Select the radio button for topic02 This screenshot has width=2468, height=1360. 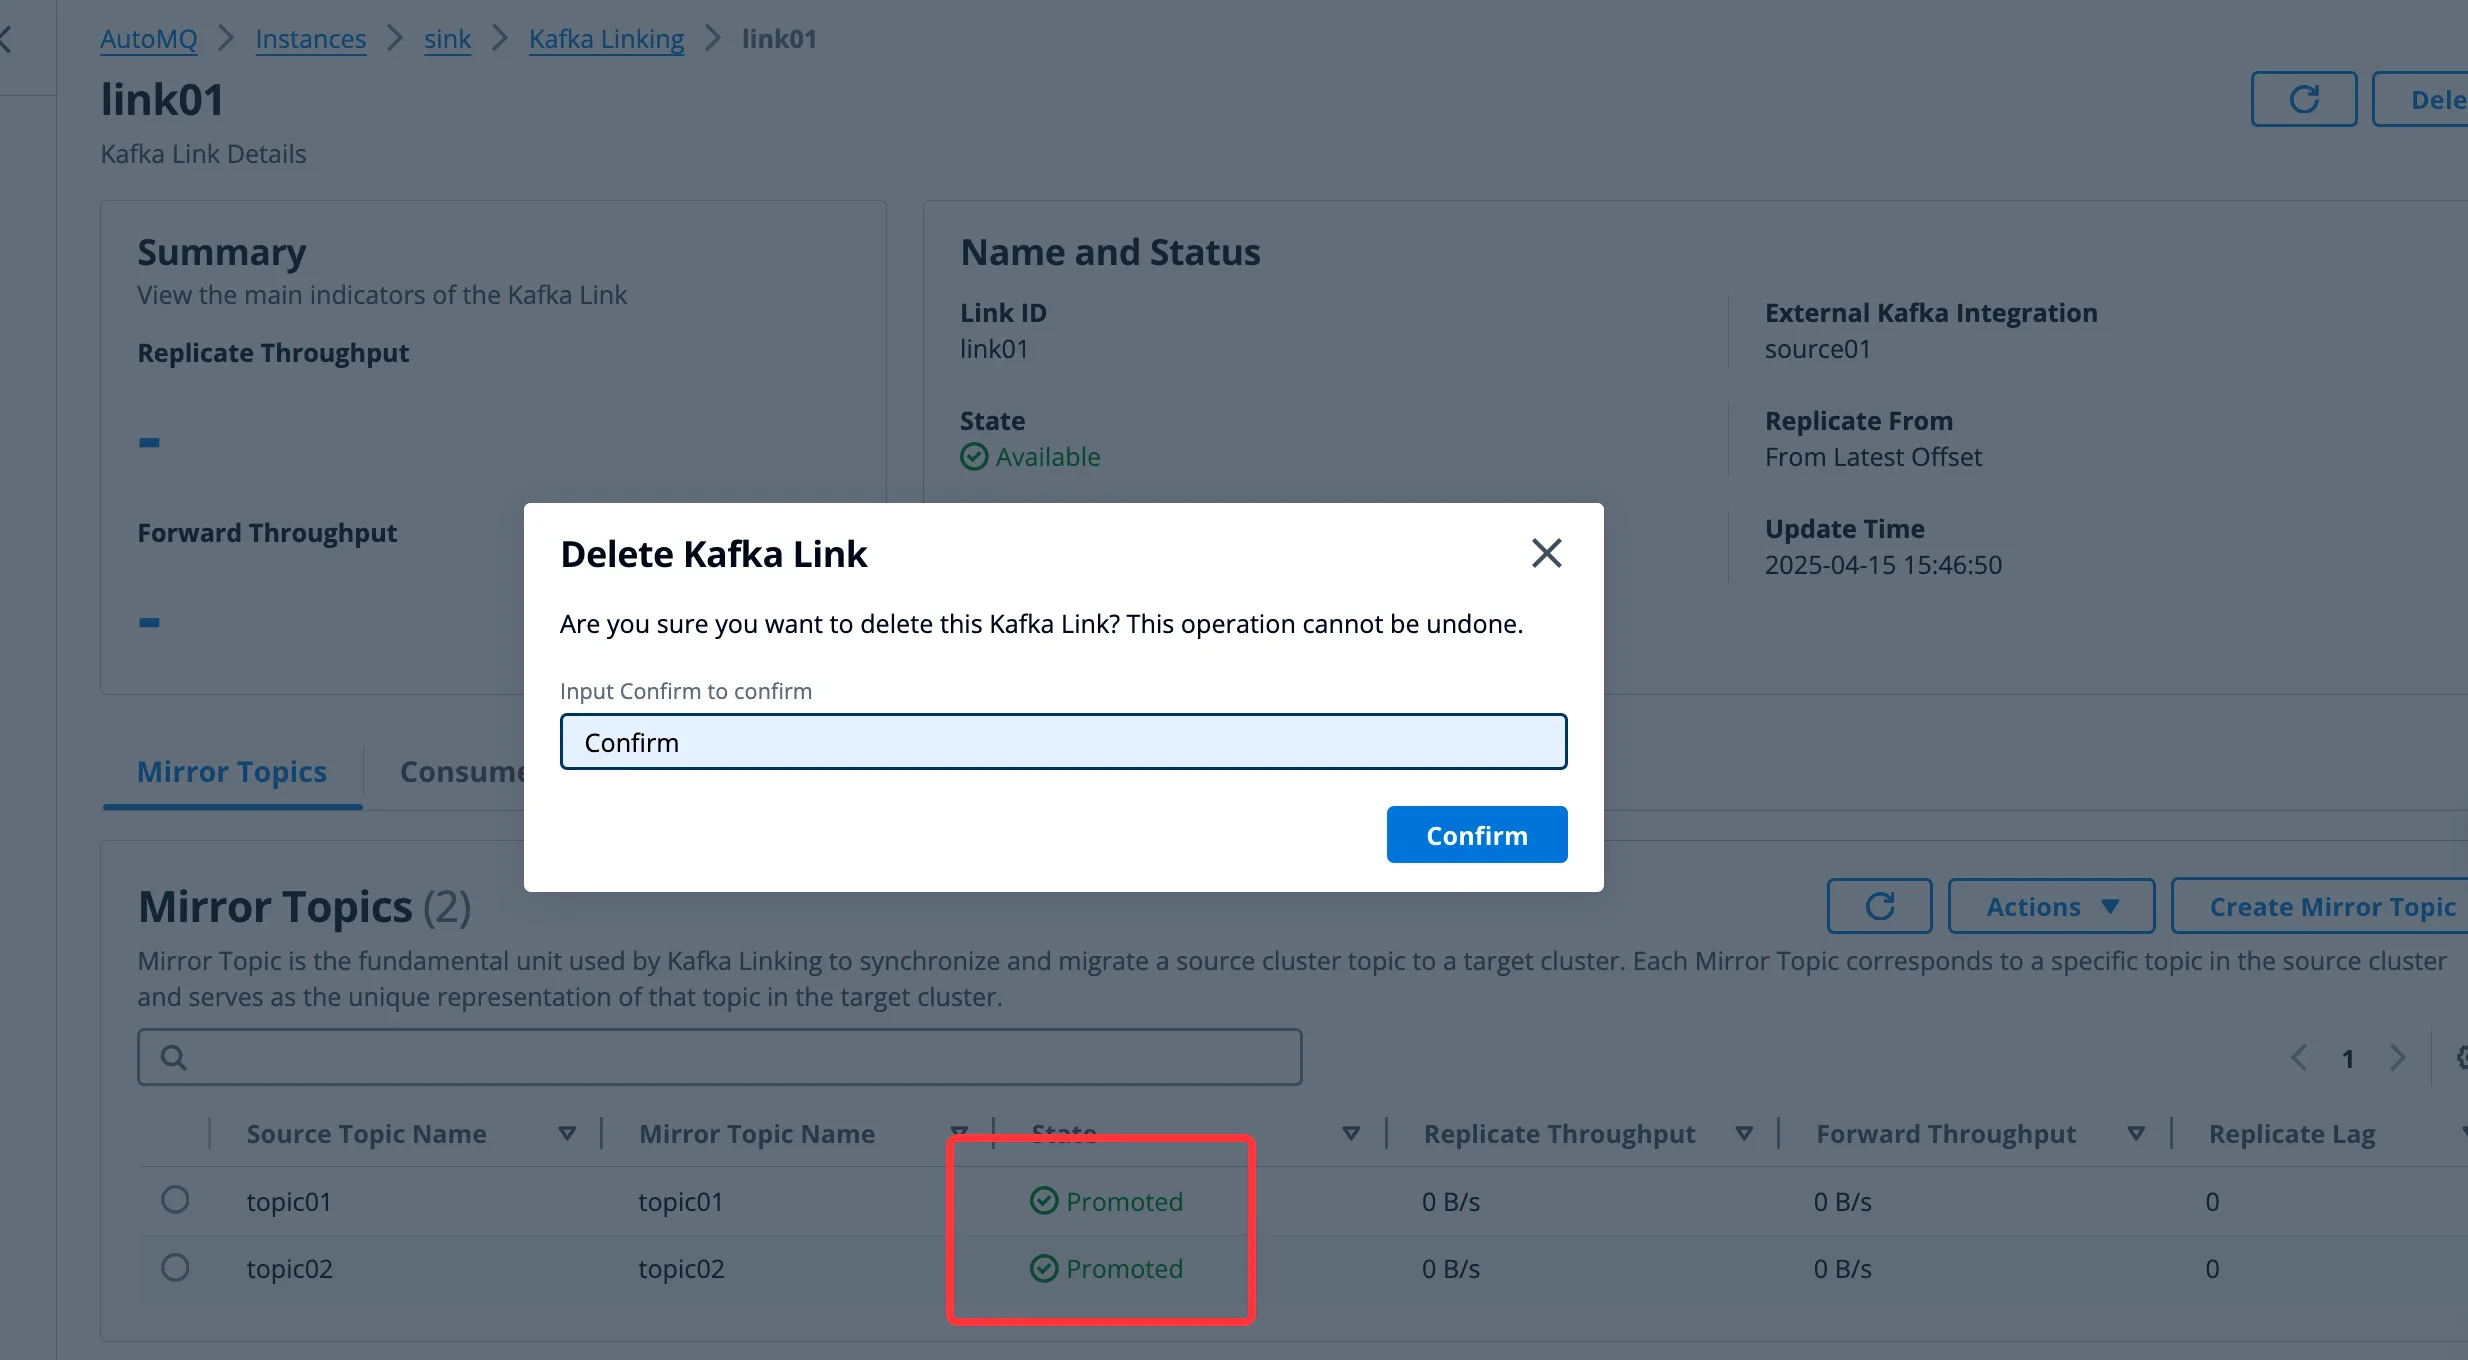pyautogui.click(x=176, y=1267)
